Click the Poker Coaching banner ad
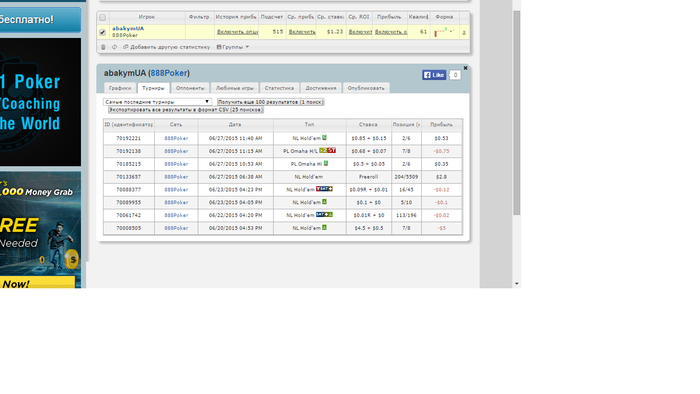This screenshot has height=394, width=700. (x=41, y=102)
